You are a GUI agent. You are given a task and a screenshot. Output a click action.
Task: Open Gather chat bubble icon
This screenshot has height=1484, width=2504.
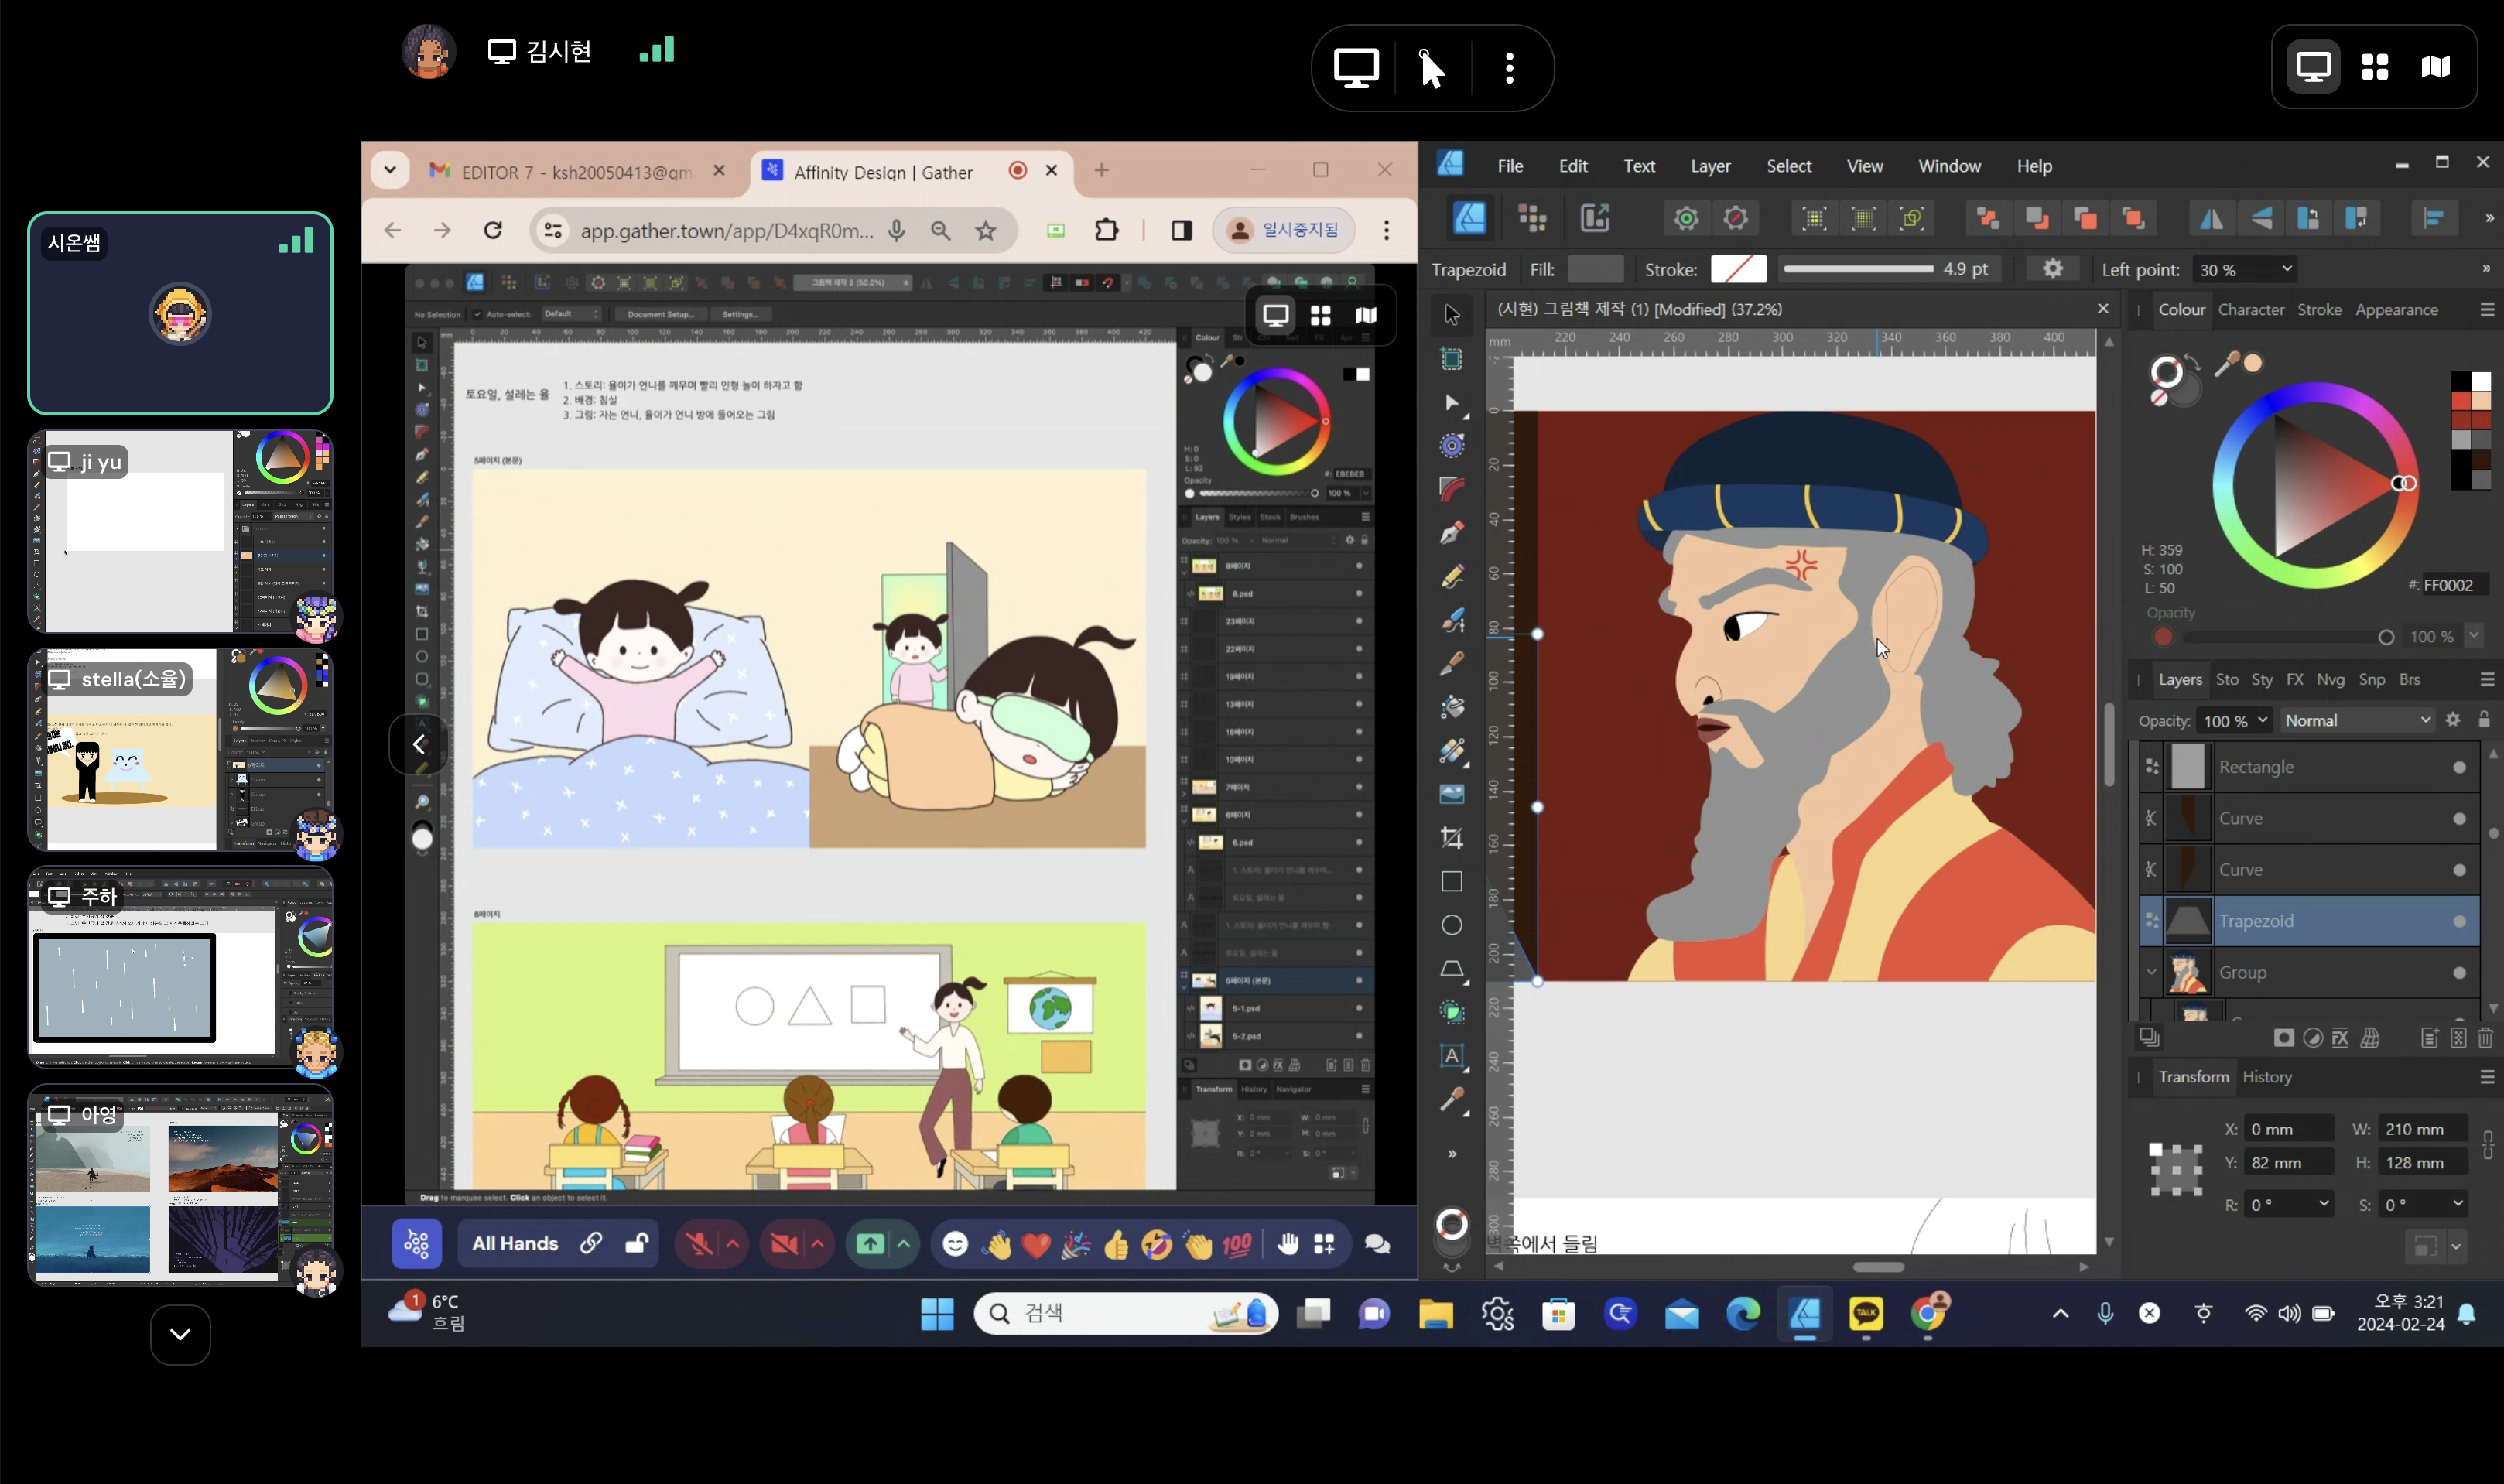click(x=1377, y=1244)
